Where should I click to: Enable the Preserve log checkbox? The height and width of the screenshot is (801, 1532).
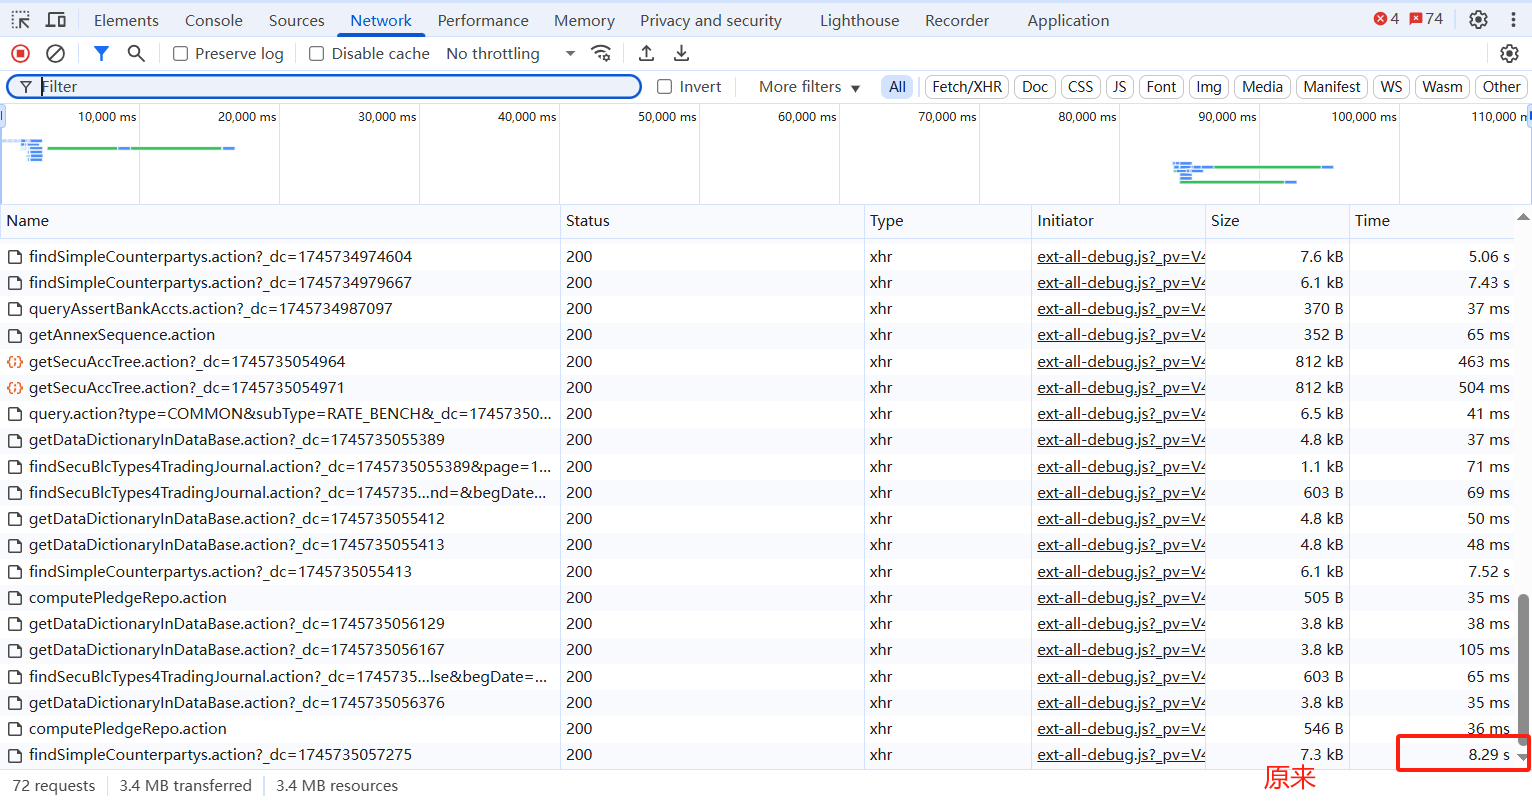[180, 54]
